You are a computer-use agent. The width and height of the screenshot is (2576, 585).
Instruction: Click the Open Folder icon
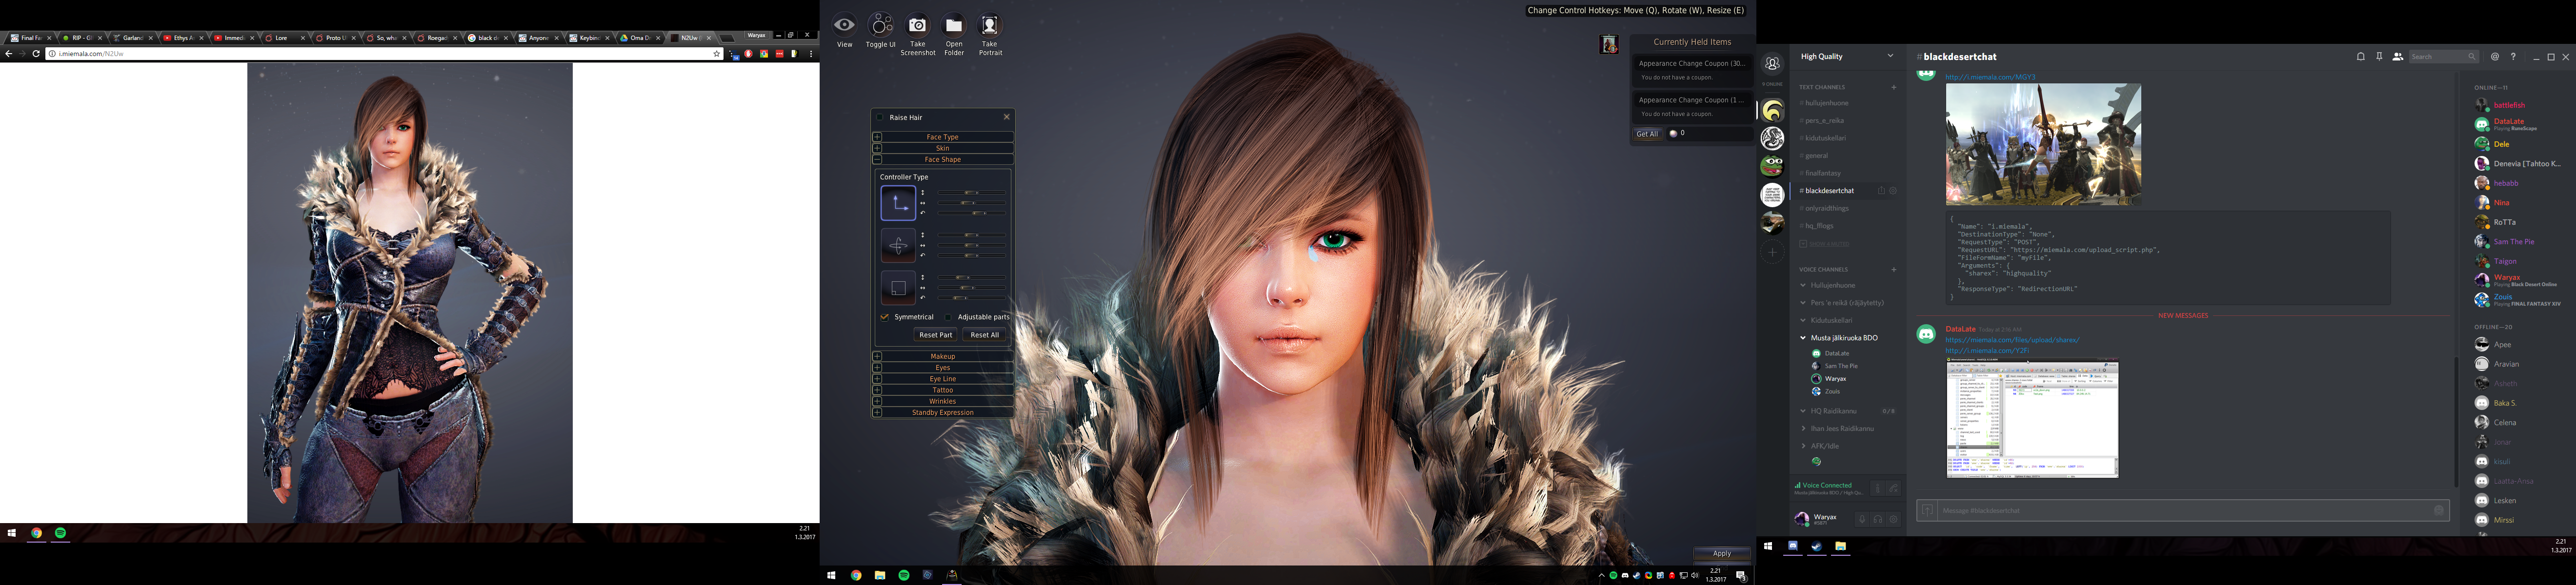953,26
